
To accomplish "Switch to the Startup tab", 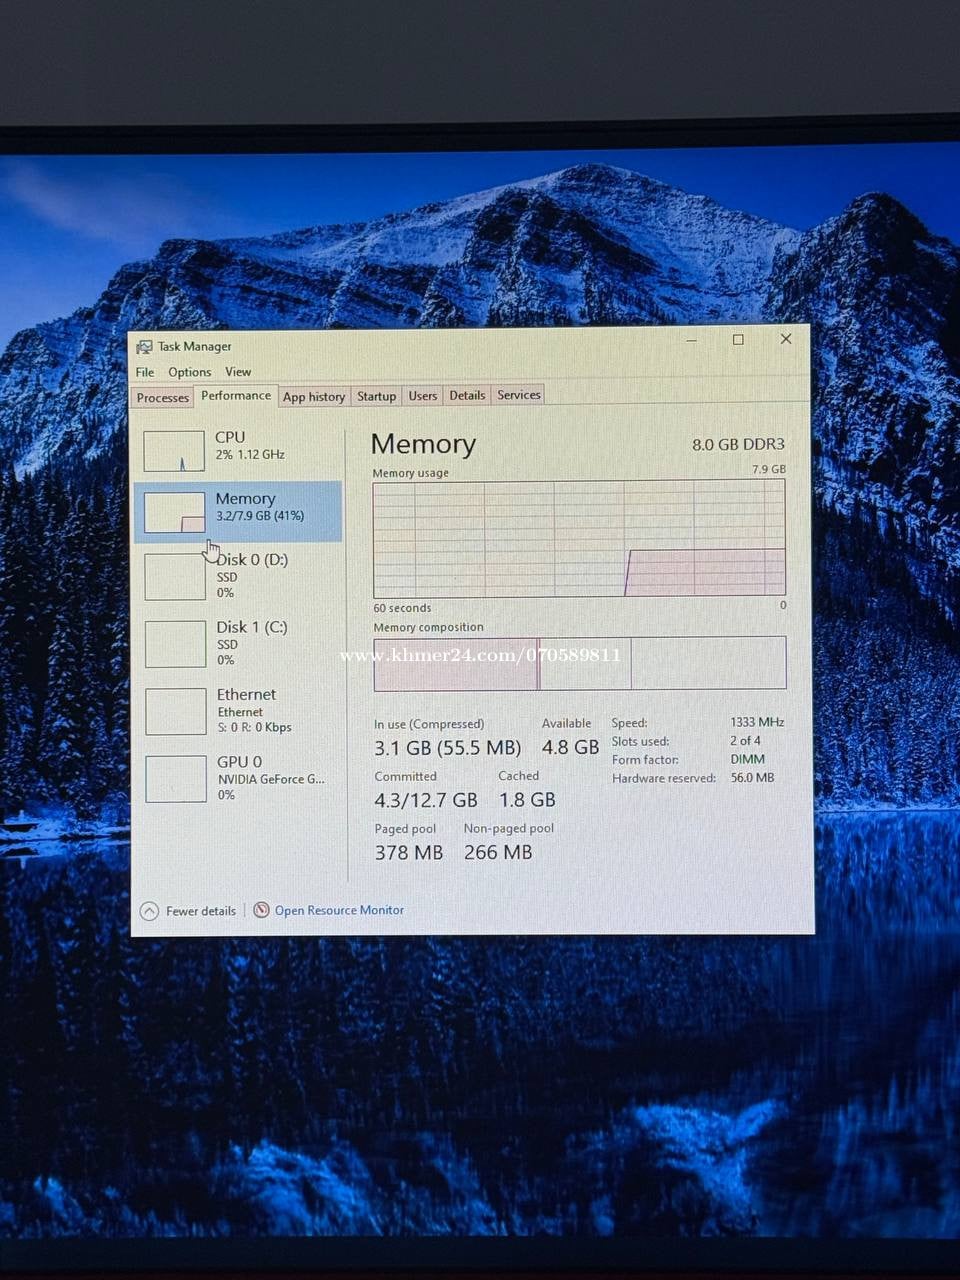I will pyautogui.click(x=376, y=396).
